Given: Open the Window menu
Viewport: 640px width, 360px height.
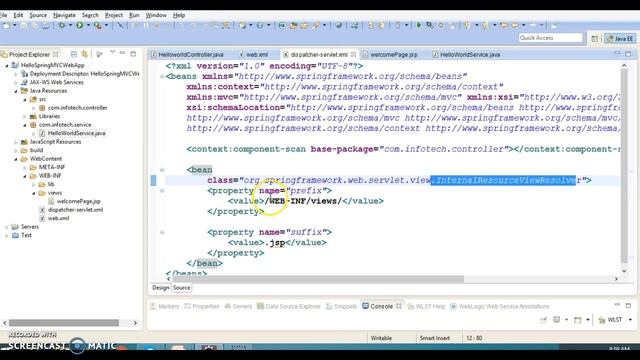Looking at the screenshot, I should [156, 15].
